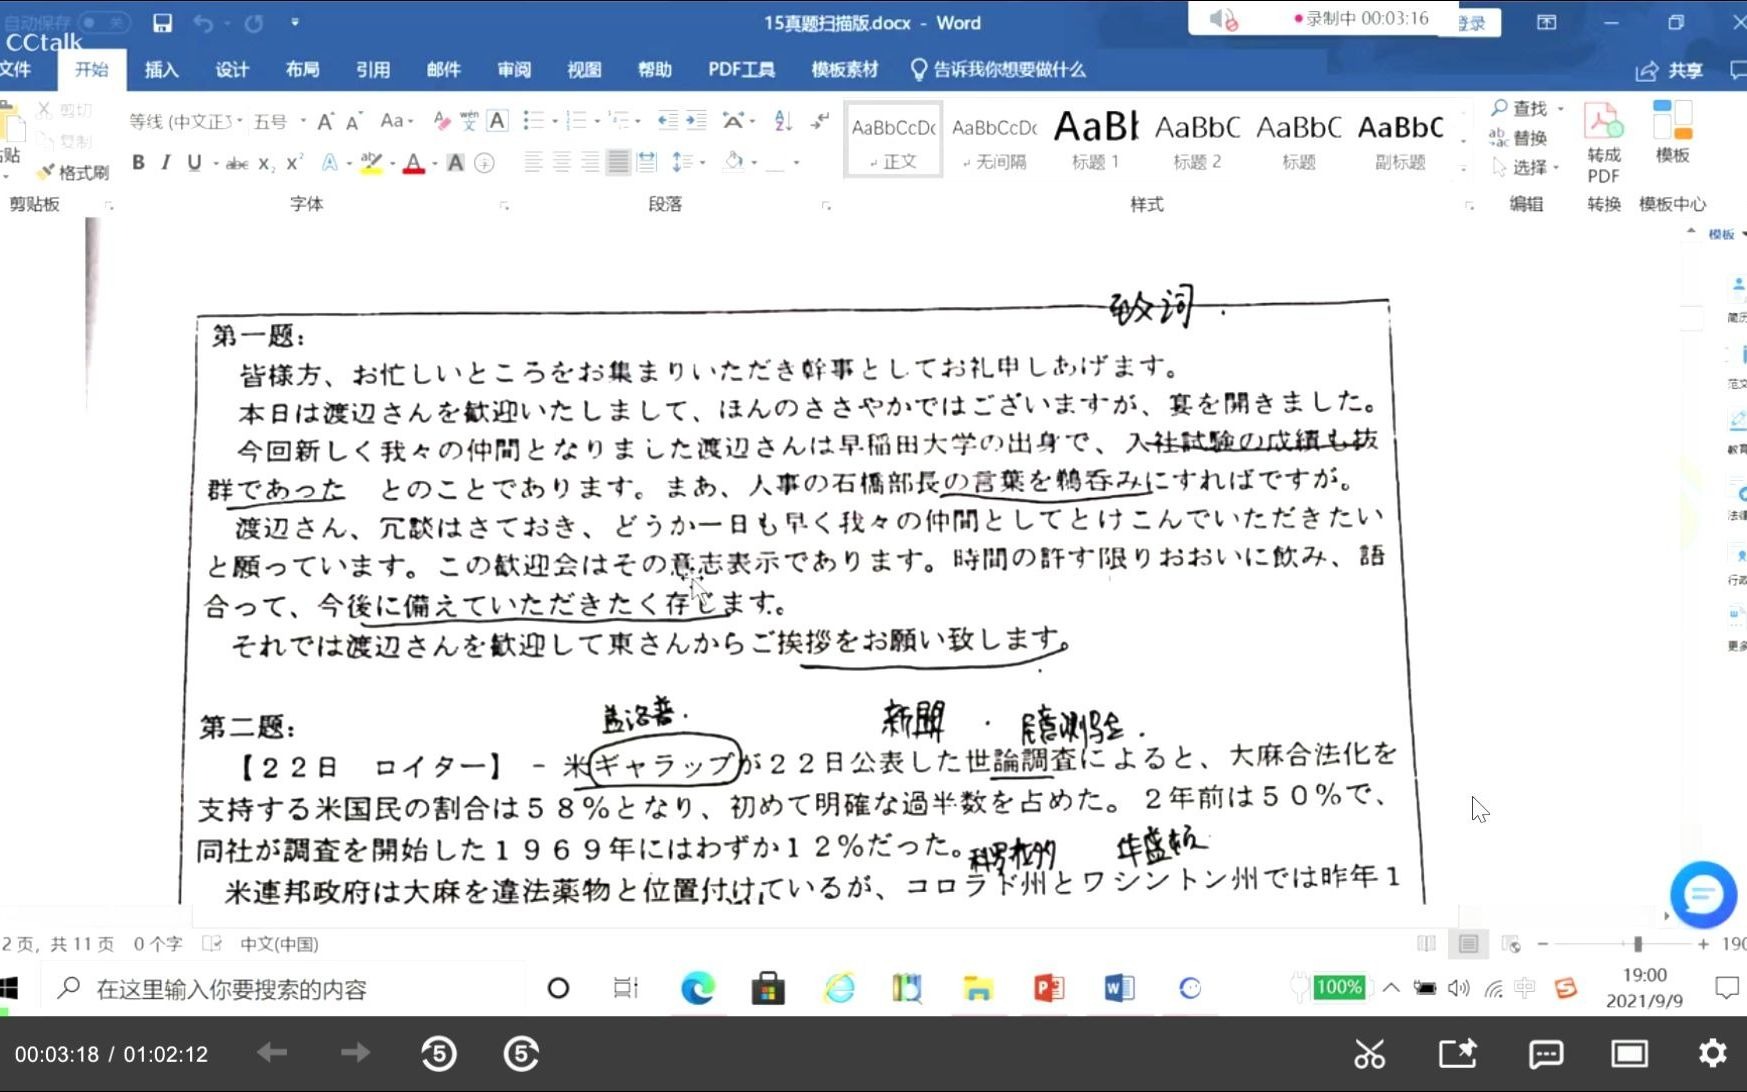Open the font group dialog launcher
The height and width of the screenshot is (1092, 1747).
(504, 205)
